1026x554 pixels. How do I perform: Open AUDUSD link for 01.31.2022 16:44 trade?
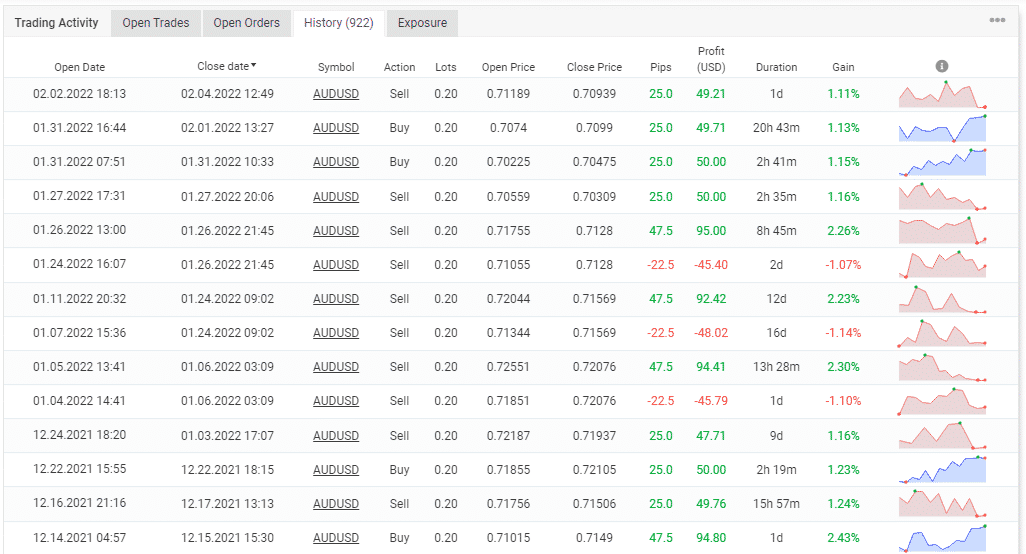coord(336,128)
